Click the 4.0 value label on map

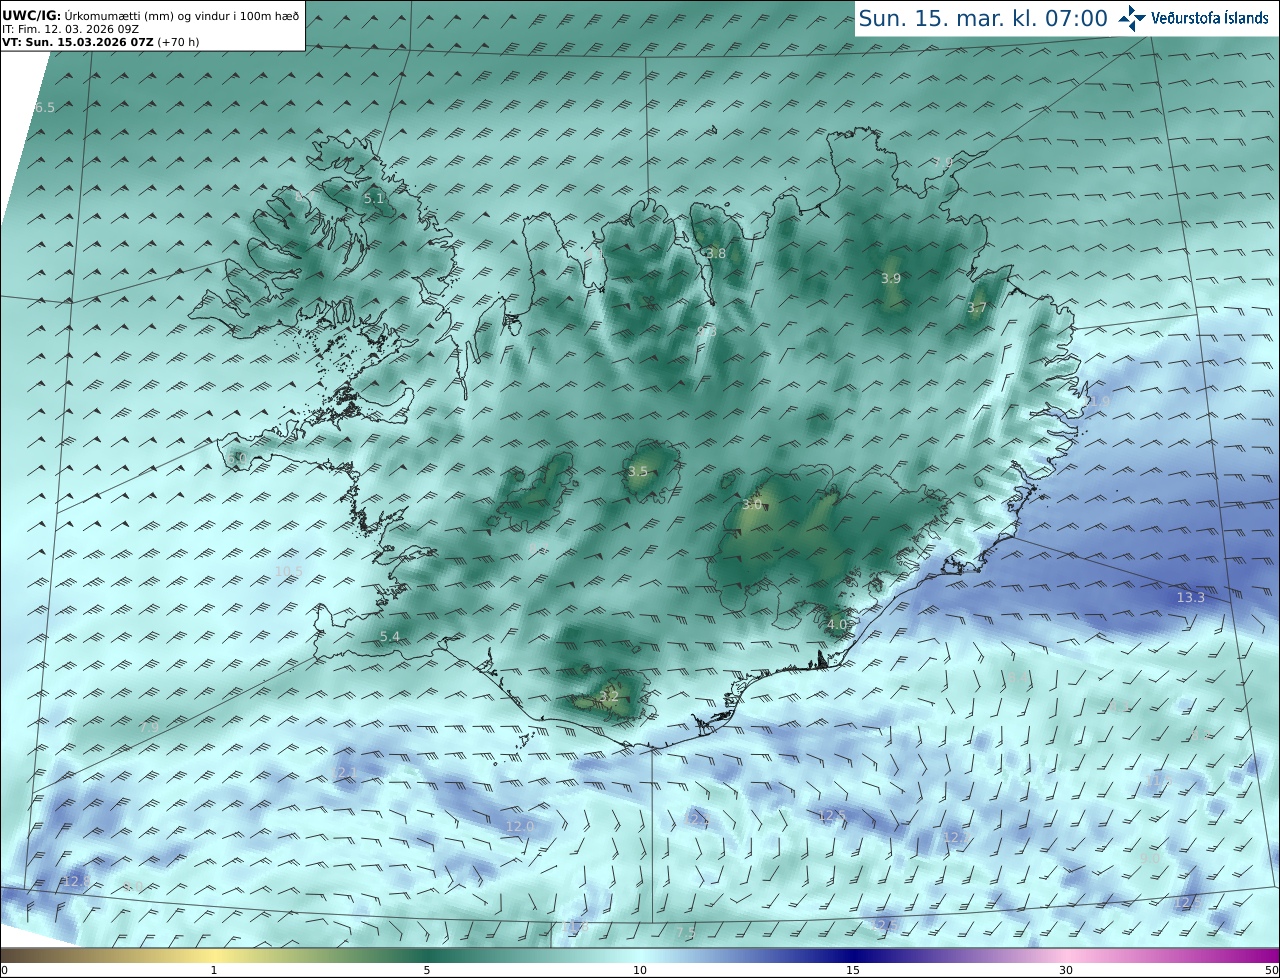(x=837, y=624)
